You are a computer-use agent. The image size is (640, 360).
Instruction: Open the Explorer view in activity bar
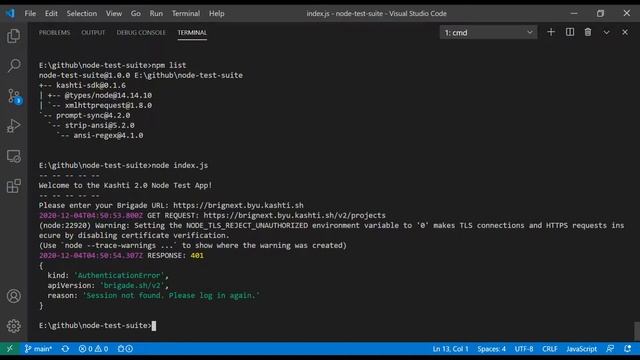point(13,36)
